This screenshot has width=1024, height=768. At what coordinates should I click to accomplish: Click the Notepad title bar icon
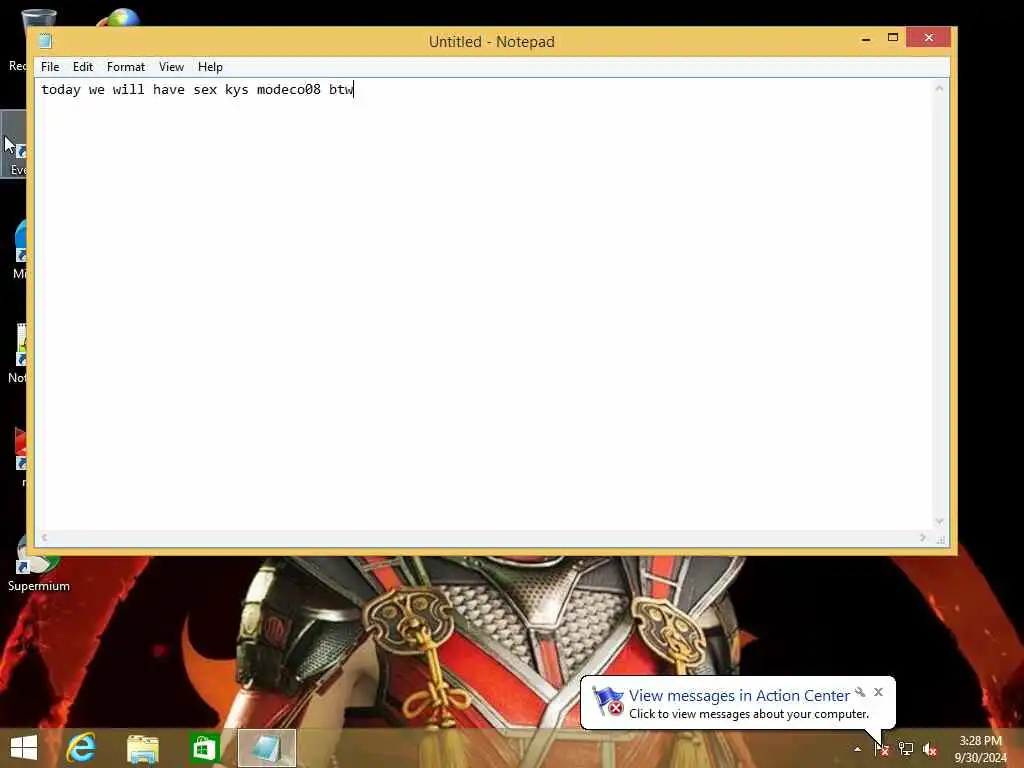tap(45, 41)
